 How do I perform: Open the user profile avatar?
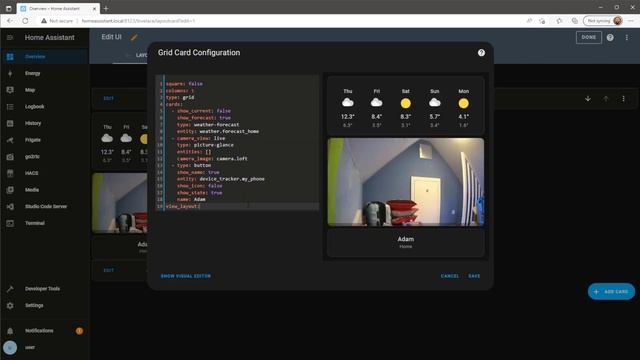(10, 348)
